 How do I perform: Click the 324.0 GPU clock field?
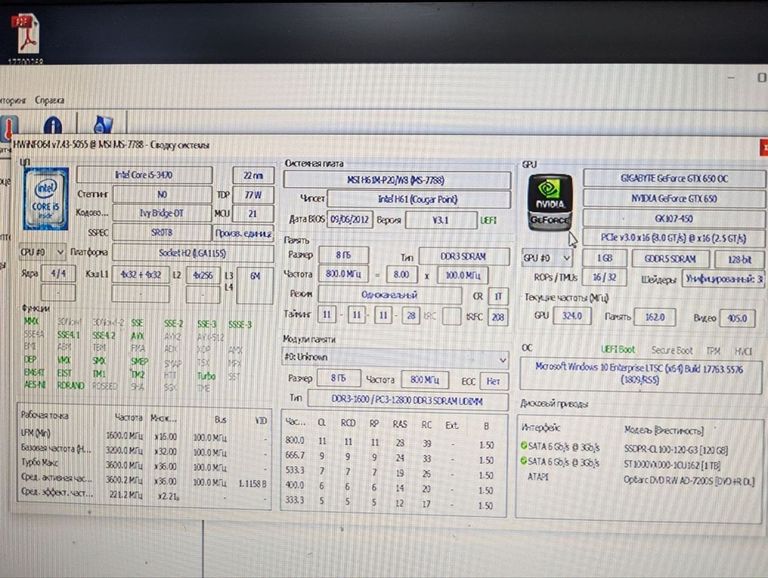[x=572, y=316]
